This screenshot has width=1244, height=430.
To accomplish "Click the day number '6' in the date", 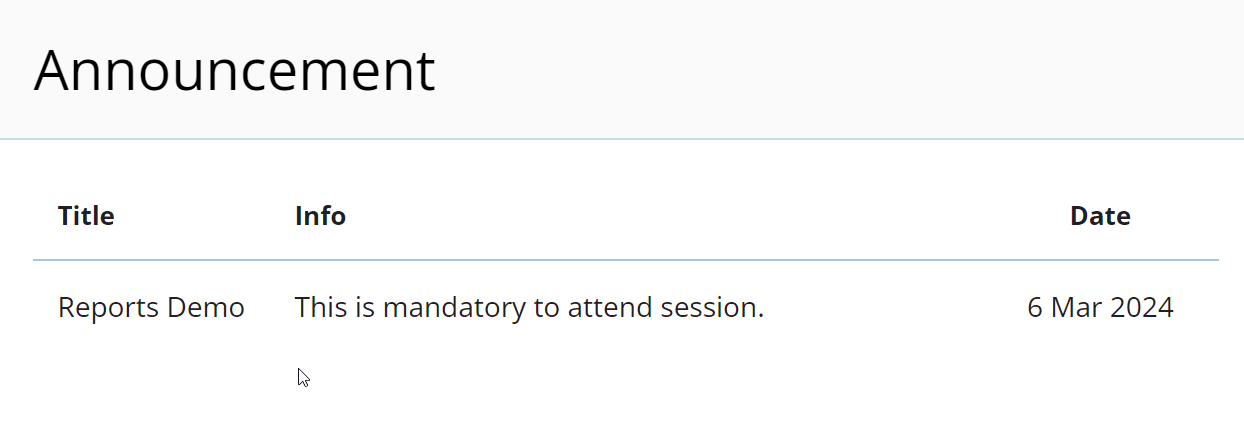I will tap(1034, 308).
